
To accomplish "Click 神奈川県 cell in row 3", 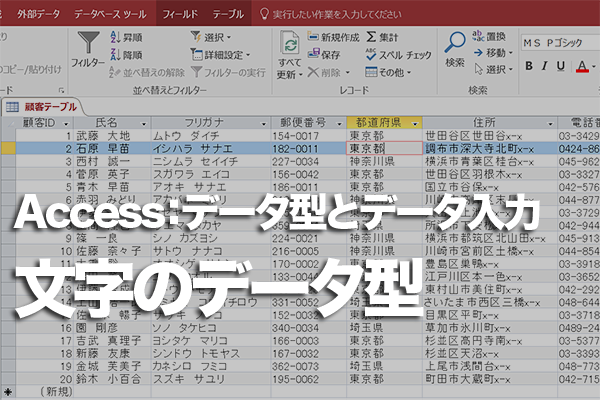I will (x=384, y=162).
